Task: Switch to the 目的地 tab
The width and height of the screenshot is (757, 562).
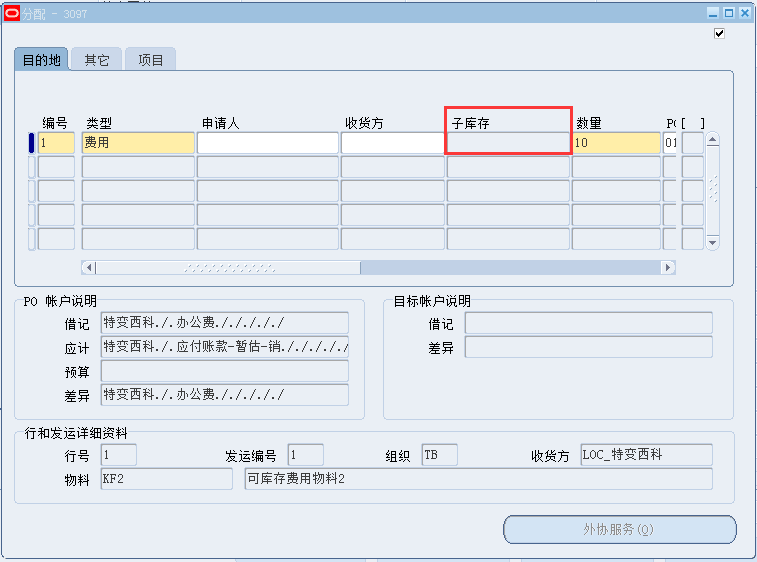Action: (x=42, y=59)
